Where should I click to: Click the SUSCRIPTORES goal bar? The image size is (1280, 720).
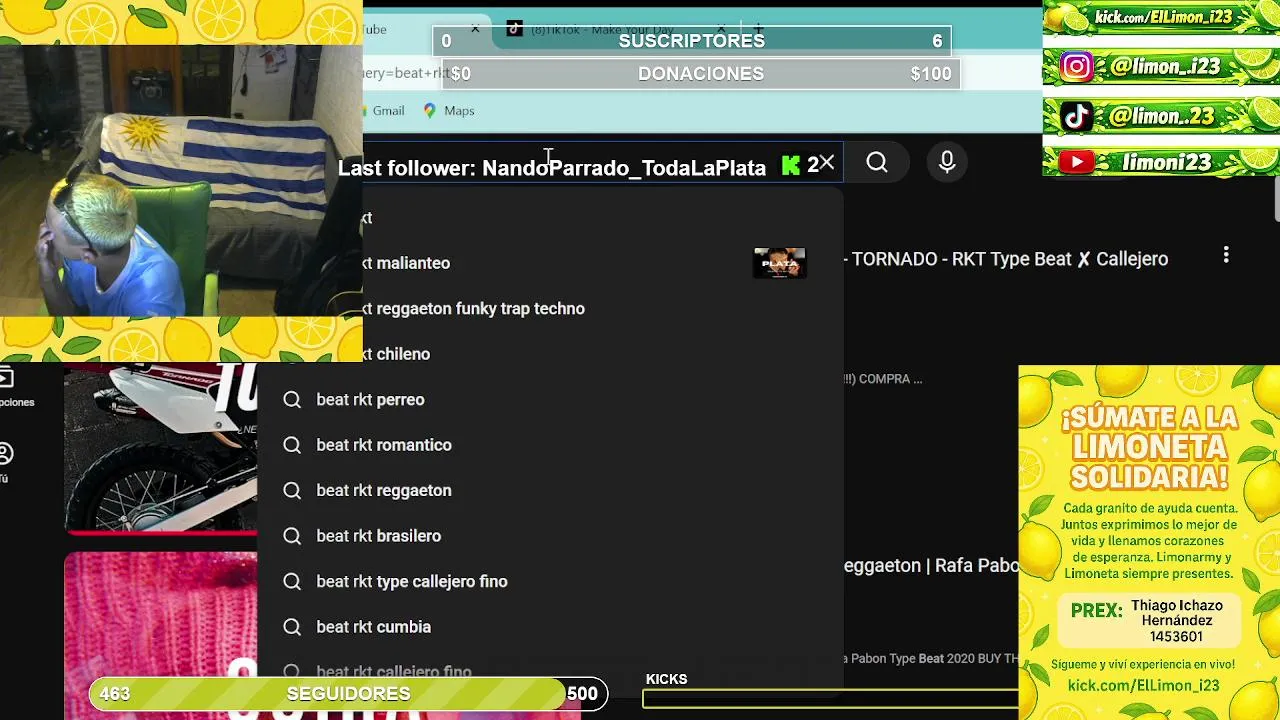[691, 41]
